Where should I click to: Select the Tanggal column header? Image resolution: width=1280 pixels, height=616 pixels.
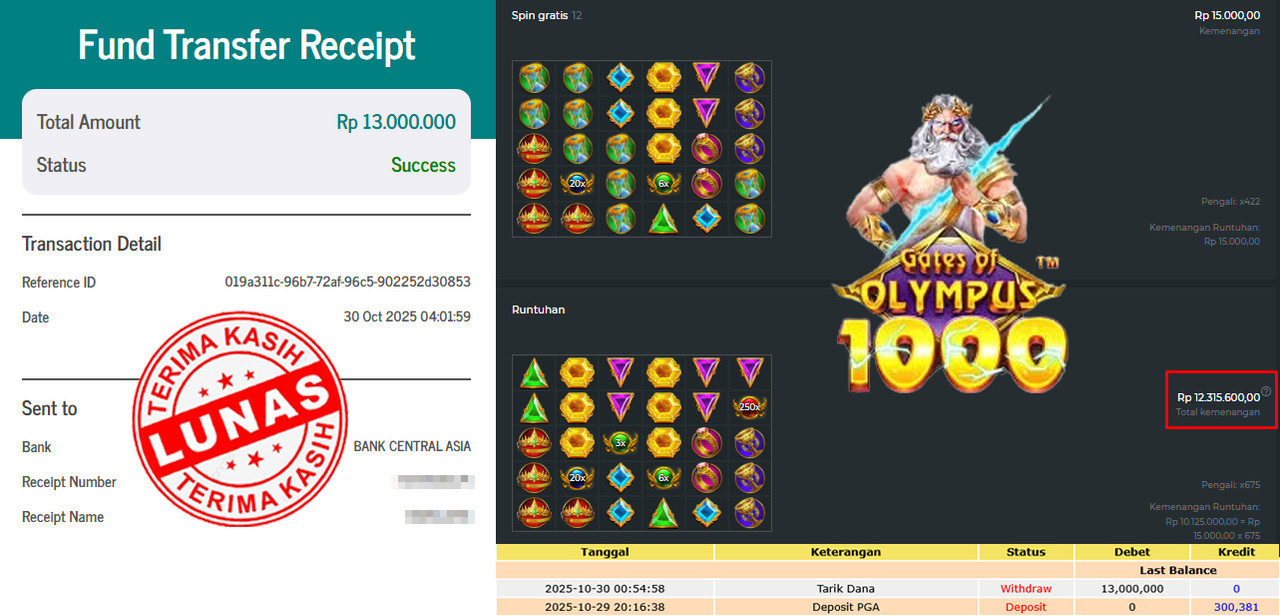[x=605, y=552]
